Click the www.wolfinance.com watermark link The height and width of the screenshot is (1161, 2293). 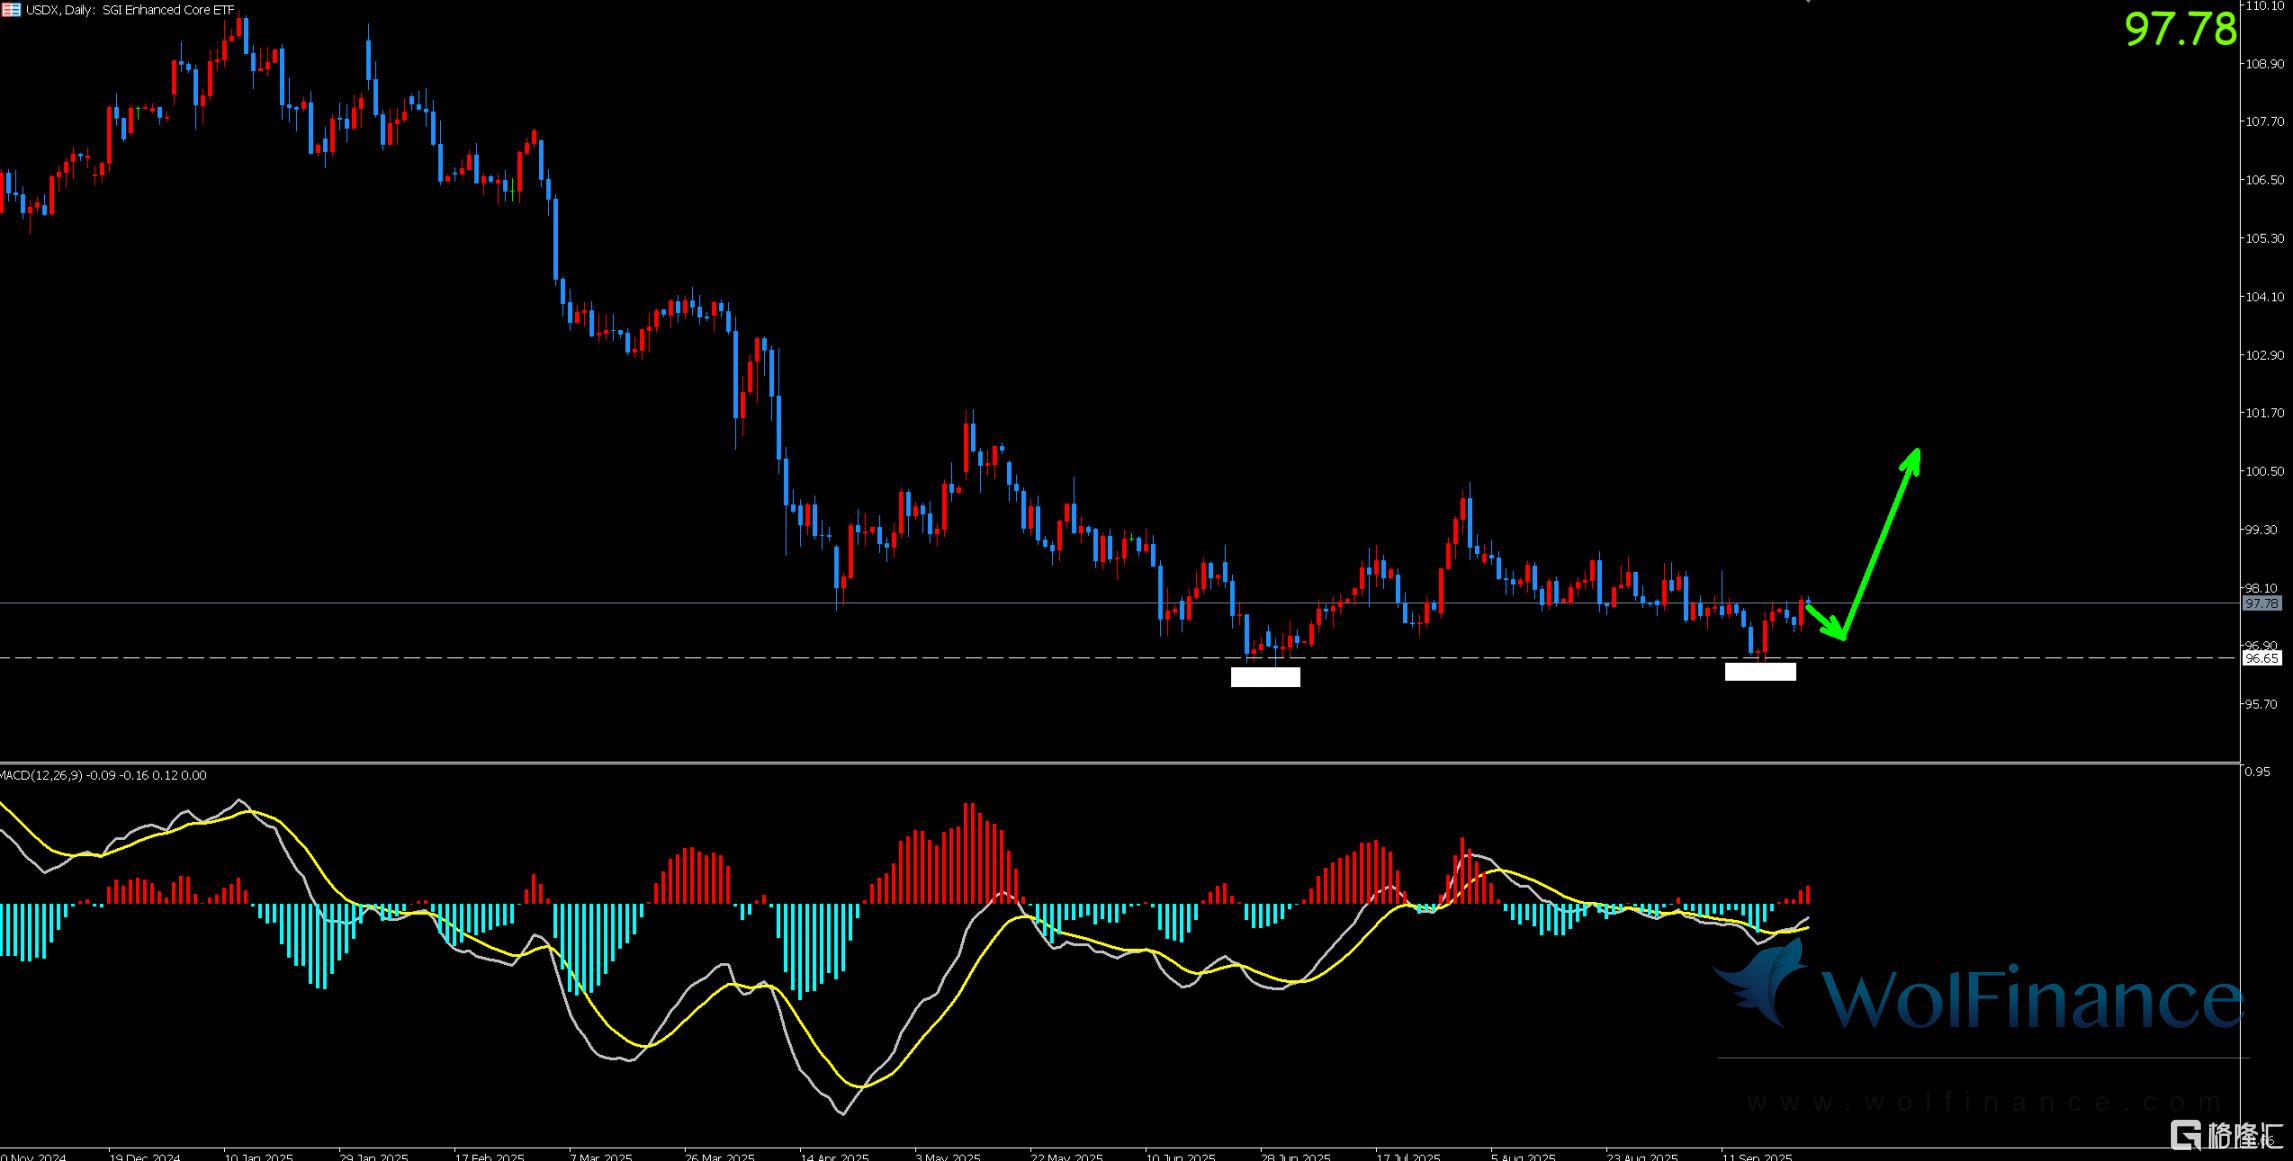[1984, 1102]
